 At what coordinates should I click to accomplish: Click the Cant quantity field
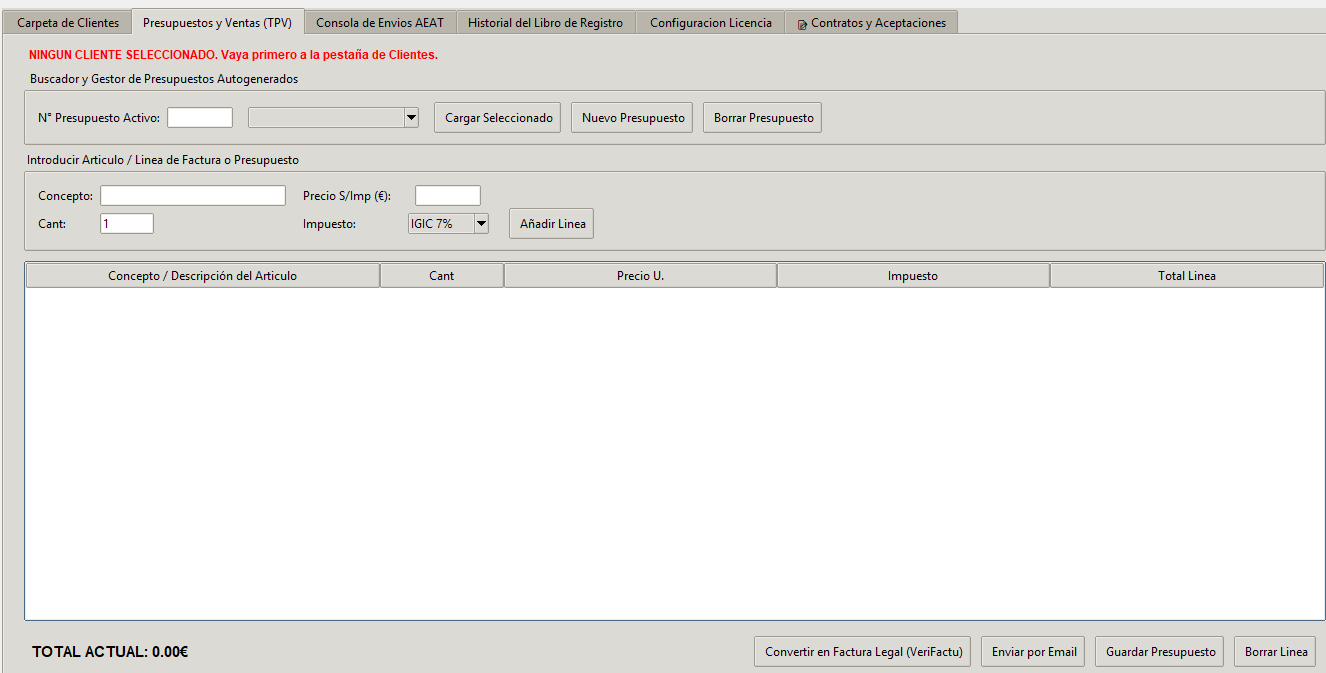(127, 224)
